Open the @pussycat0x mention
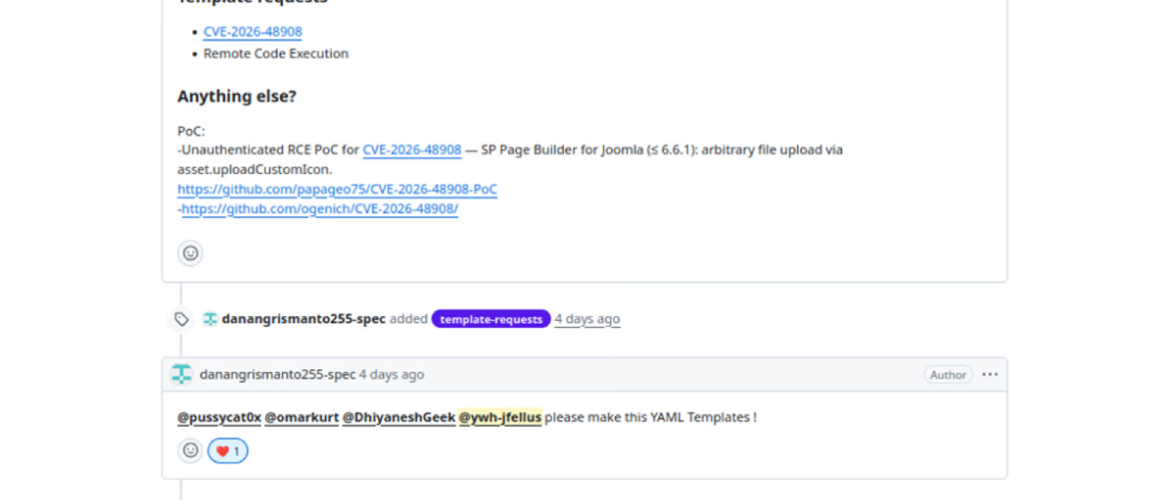1175x500 pixels. click(x=219, y=418)
